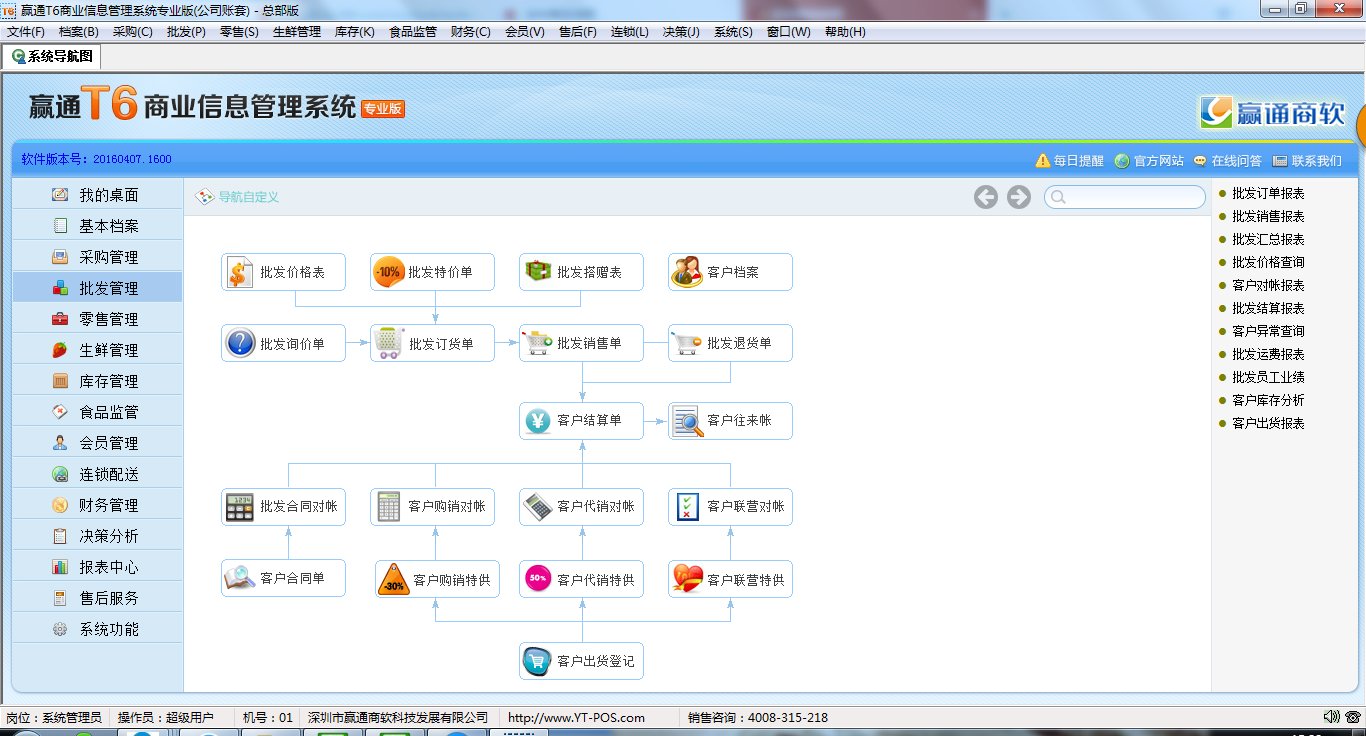This screenshot has width=1366, height=736.
Task: Switch to 系统导航图 tab
Action: 52,57
